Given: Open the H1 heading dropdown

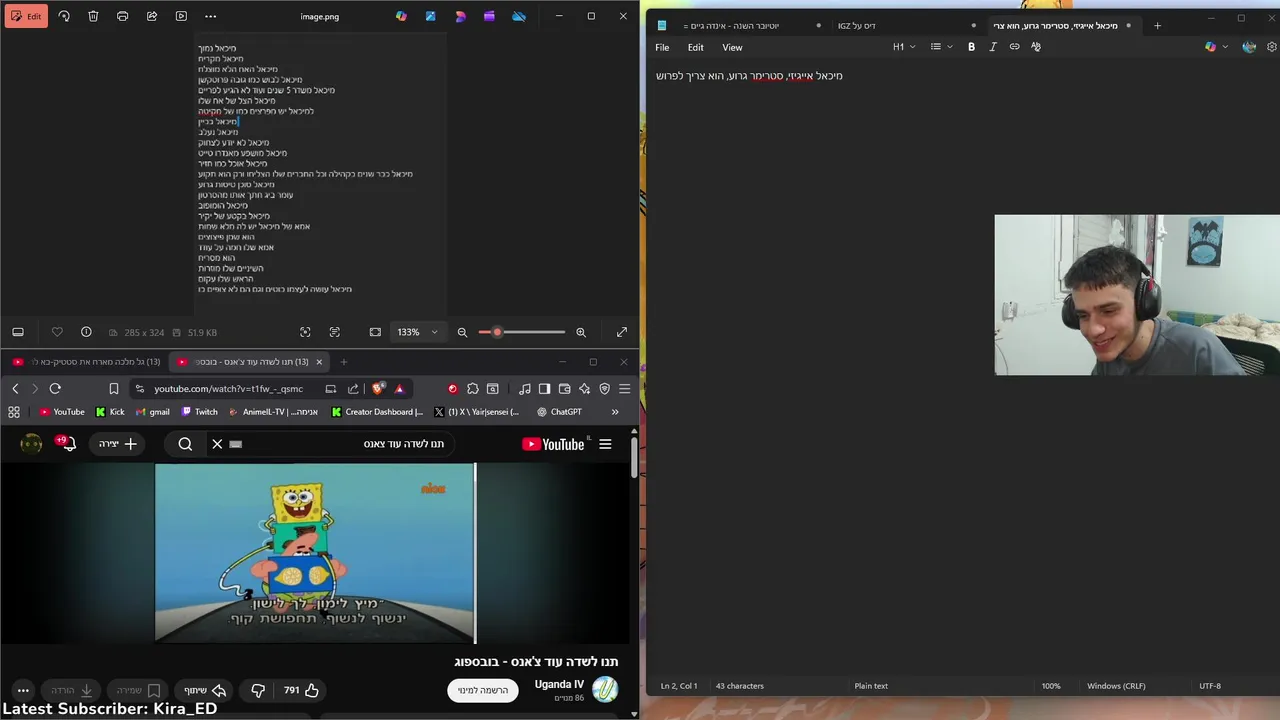Looking at the screenshot, I should pos(903,47).
